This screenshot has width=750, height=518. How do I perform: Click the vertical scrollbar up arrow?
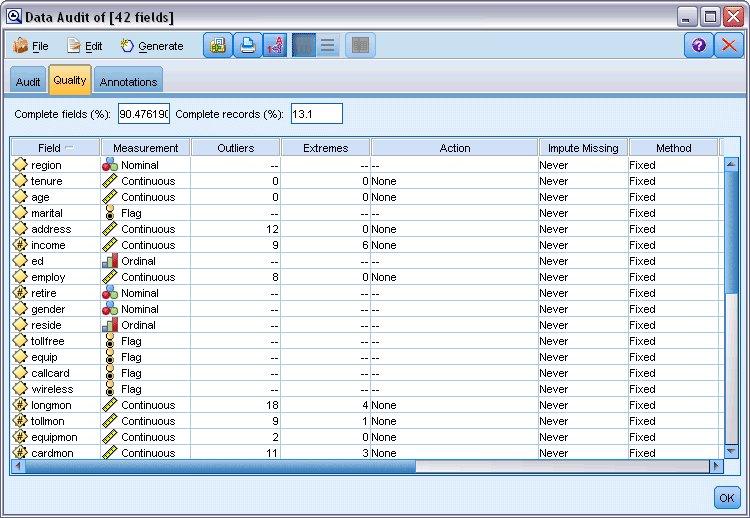[731, 164]
